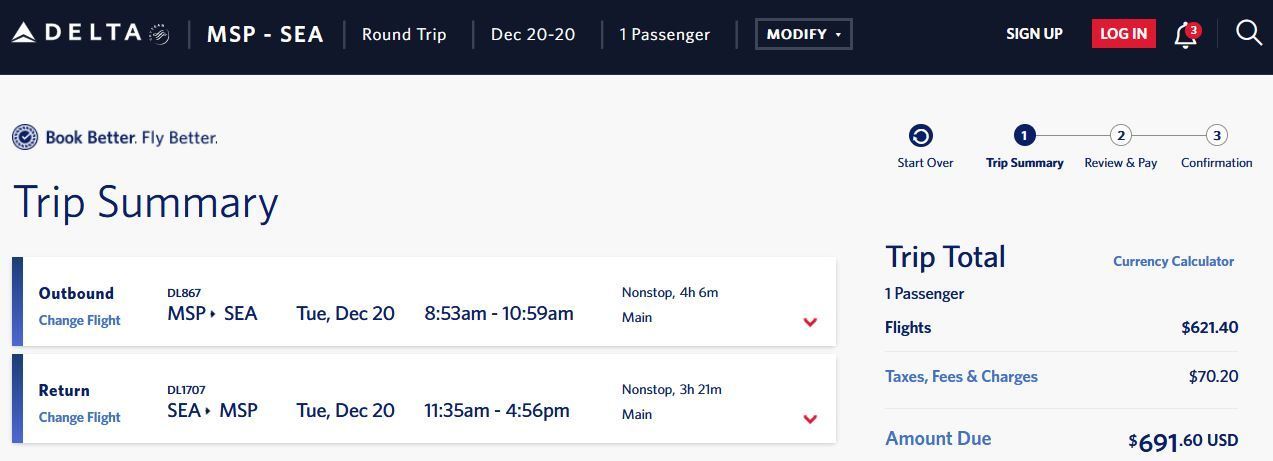Open the notifications bell icon

(x=1186, y=34)
